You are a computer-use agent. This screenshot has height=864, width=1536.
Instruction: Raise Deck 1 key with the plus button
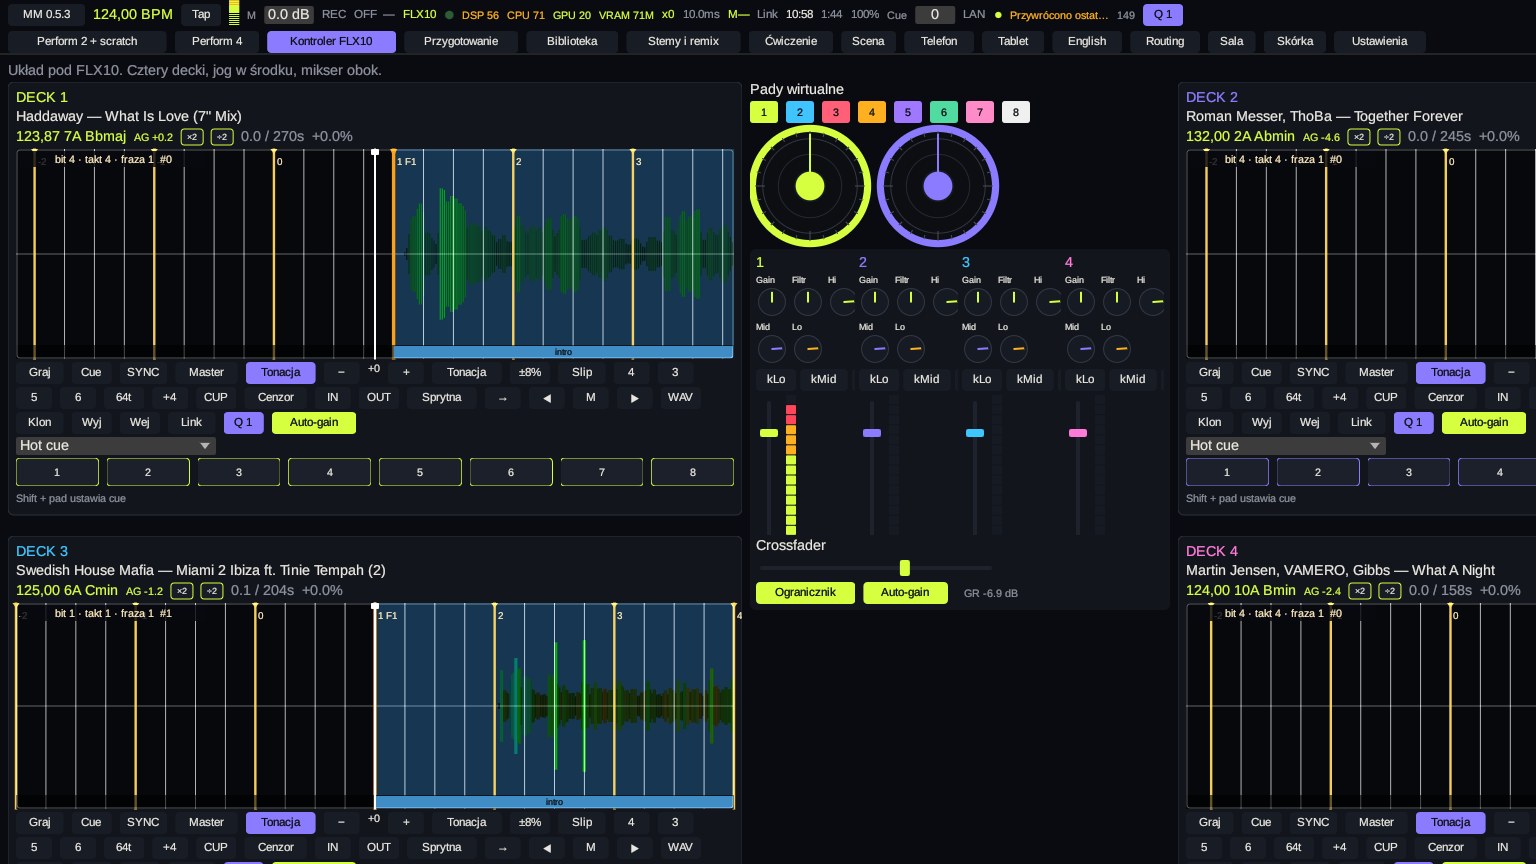point(406,372)
